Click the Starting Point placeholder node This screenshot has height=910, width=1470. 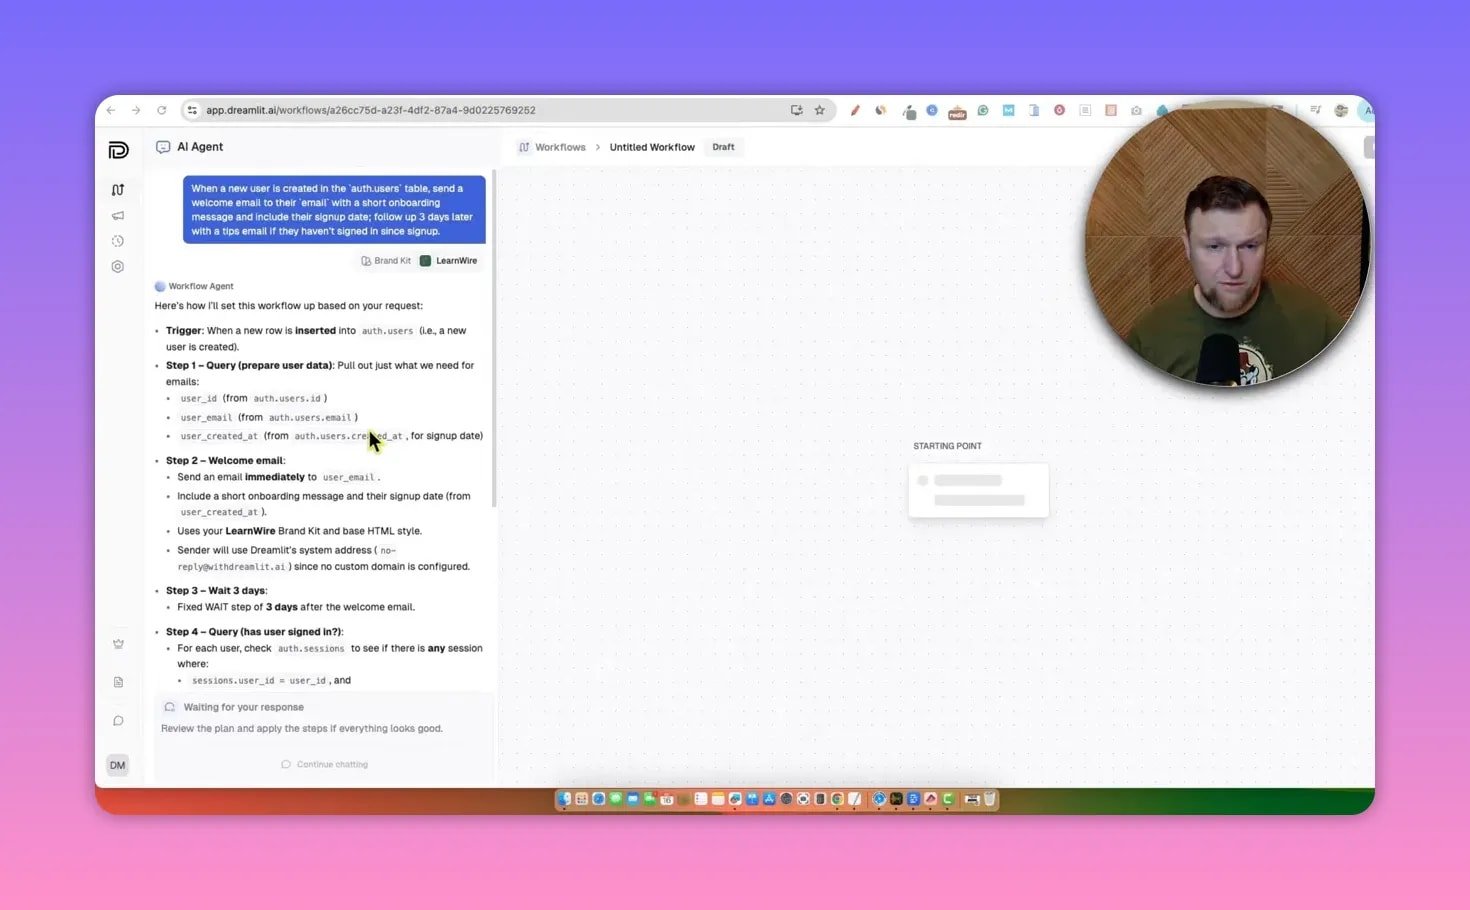[978, 489]
